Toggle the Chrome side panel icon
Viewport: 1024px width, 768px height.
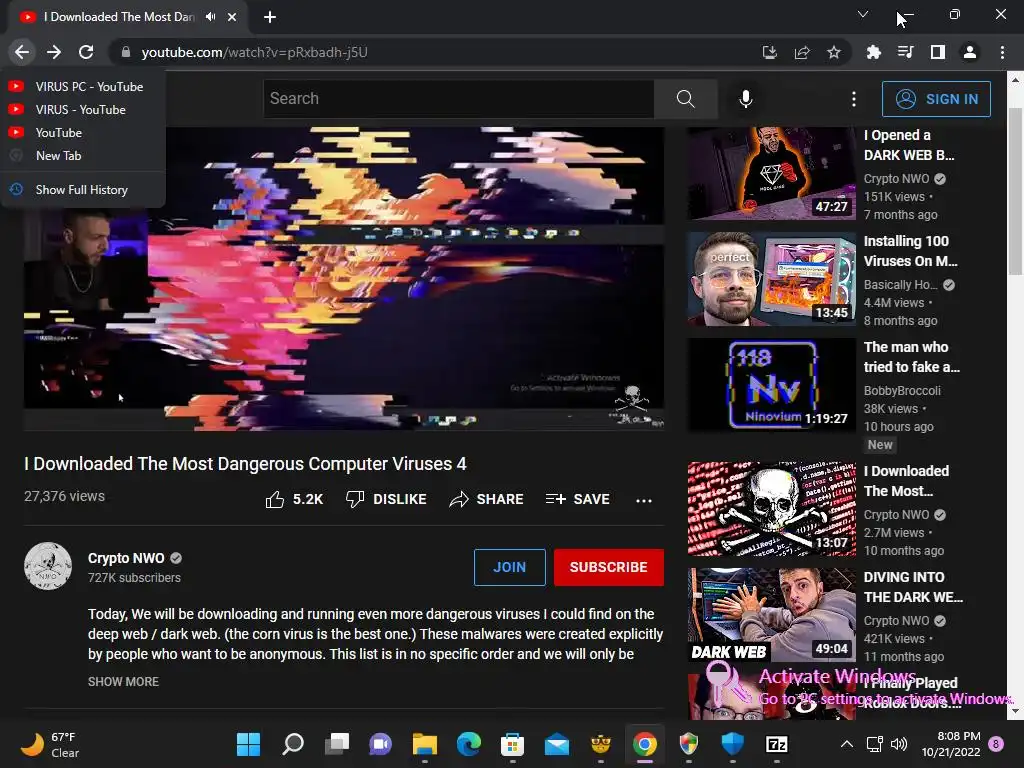[938, 52]
